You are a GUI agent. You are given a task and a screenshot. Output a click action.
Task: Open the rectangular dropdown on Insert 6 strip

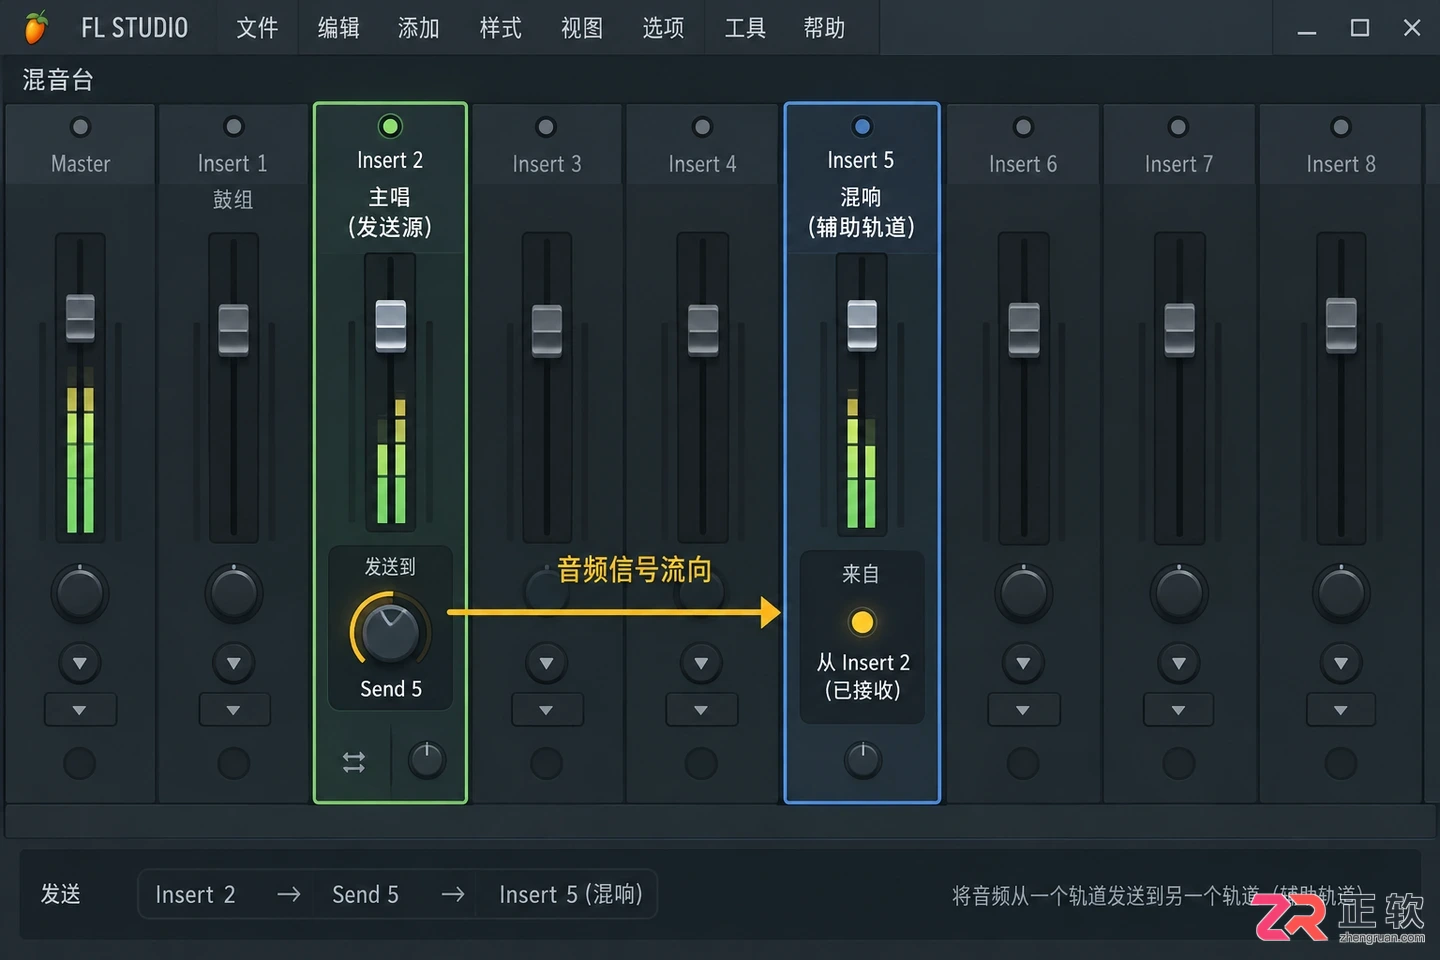tap(1023, 710)
